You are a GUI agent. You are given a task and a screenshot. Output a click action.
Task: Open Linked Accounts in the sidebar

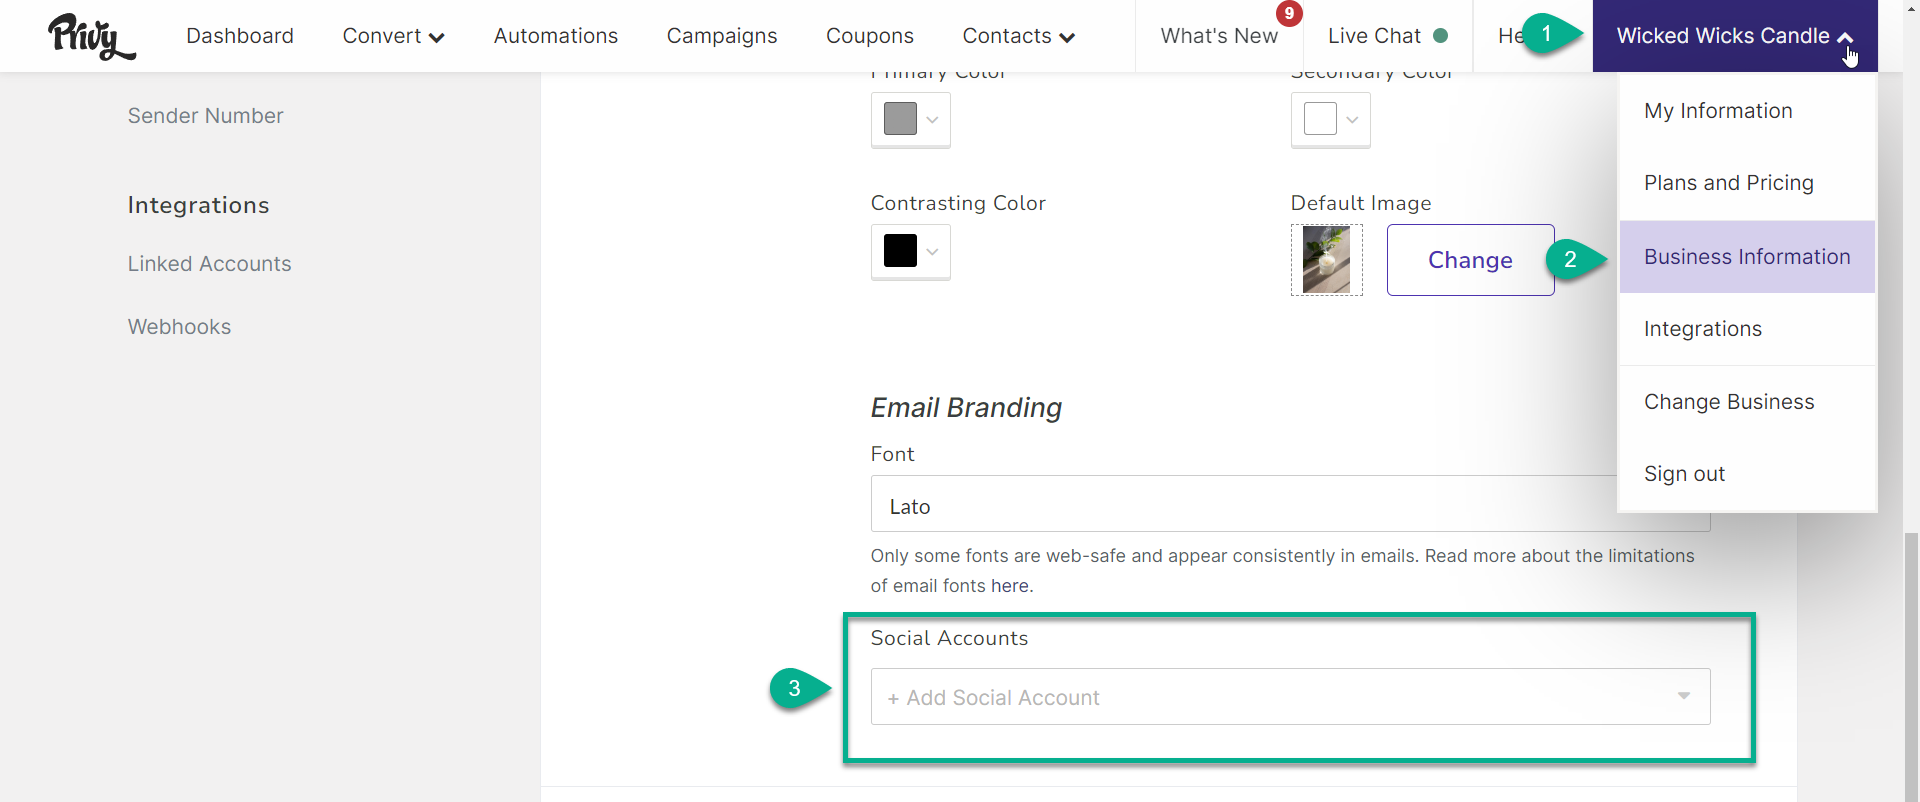(209, 264)
